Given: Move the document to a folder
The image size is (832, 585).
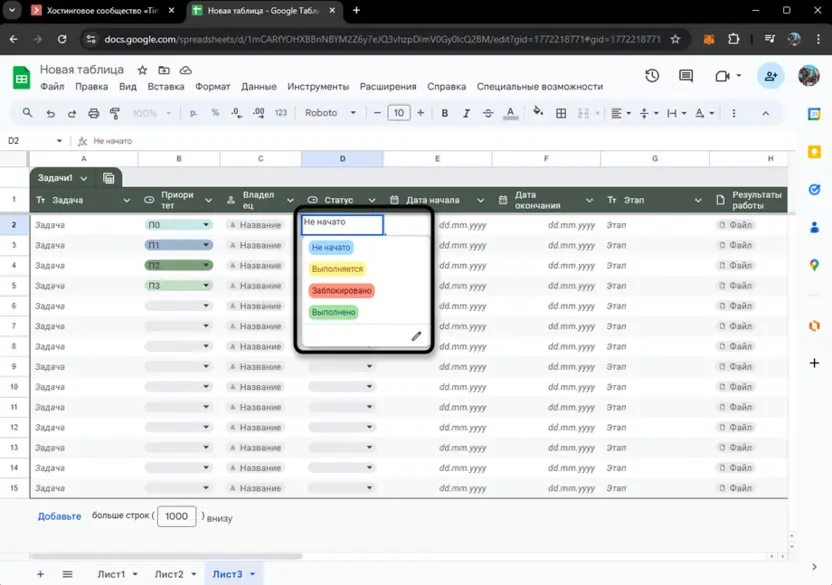Looking at the screenshot, I should (164, 70).
